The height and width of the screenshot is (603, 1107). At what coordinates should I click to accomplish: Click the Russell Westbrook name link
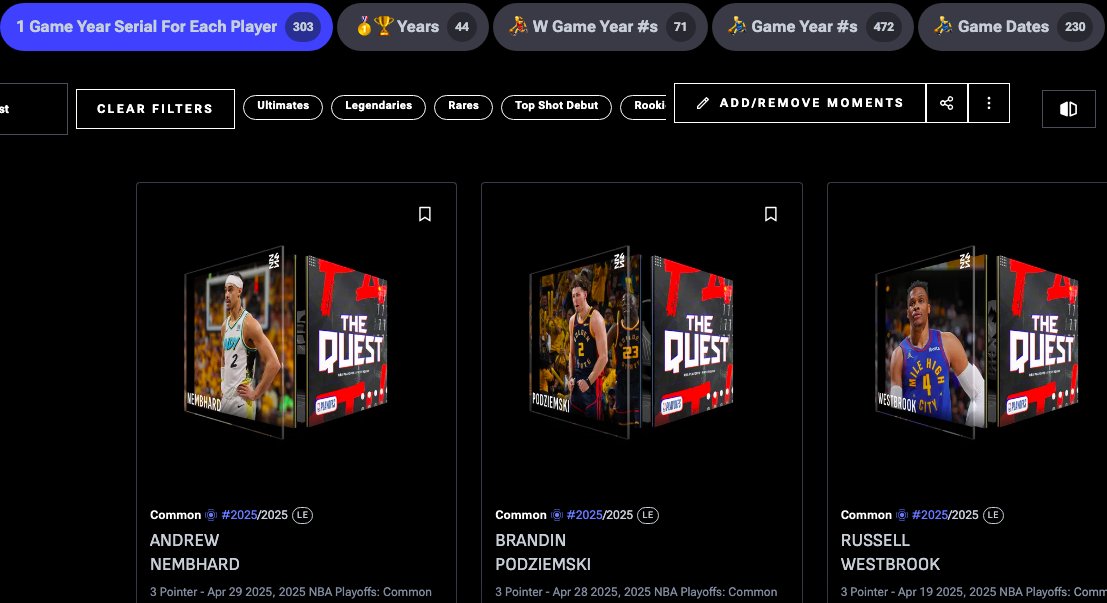coord(890,552)
